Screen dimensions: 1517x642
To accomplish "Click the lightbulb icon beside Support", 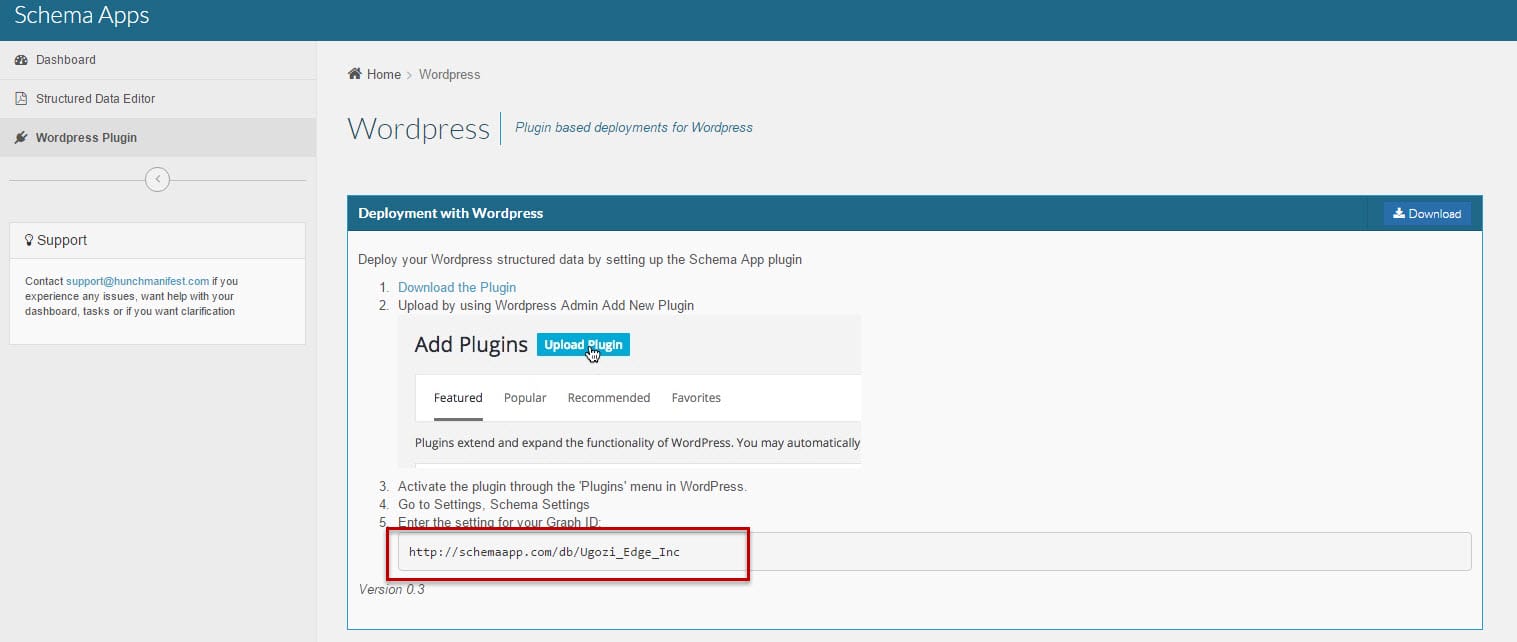I will coord(29,240).
